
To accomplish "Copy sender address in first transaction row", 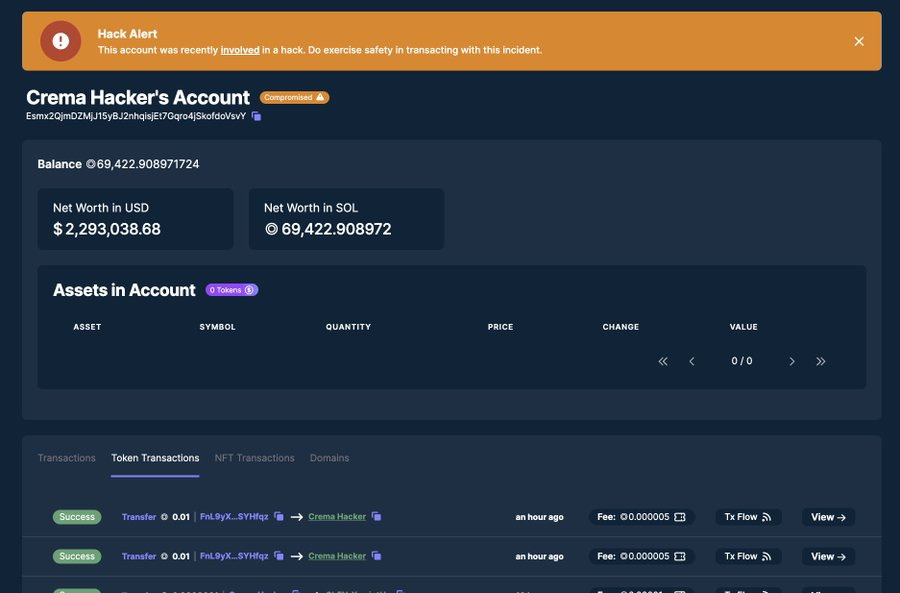I will (x=279, y=517).
